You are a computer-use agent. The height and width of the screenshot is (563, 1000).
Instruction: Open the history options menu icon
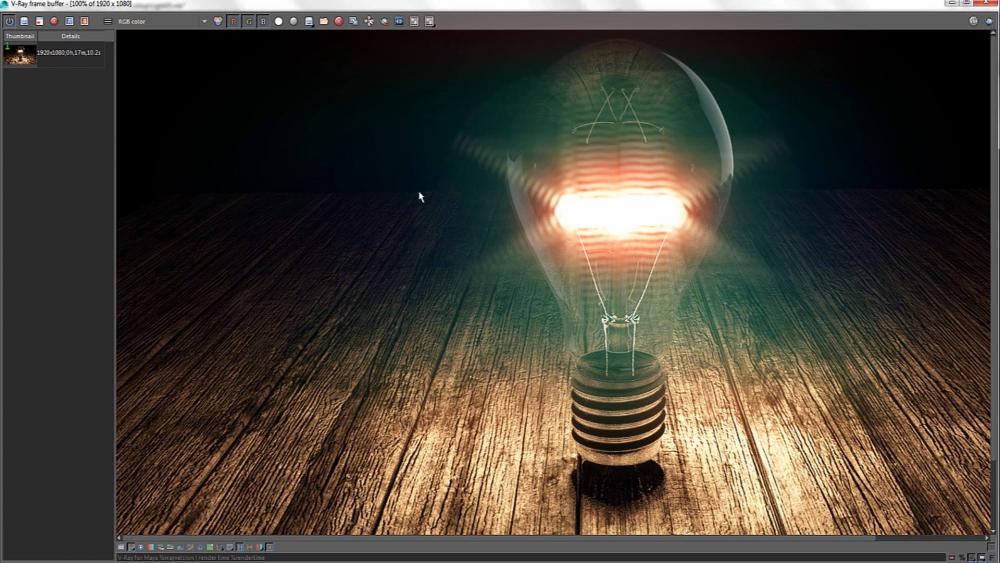click(108, 21)
